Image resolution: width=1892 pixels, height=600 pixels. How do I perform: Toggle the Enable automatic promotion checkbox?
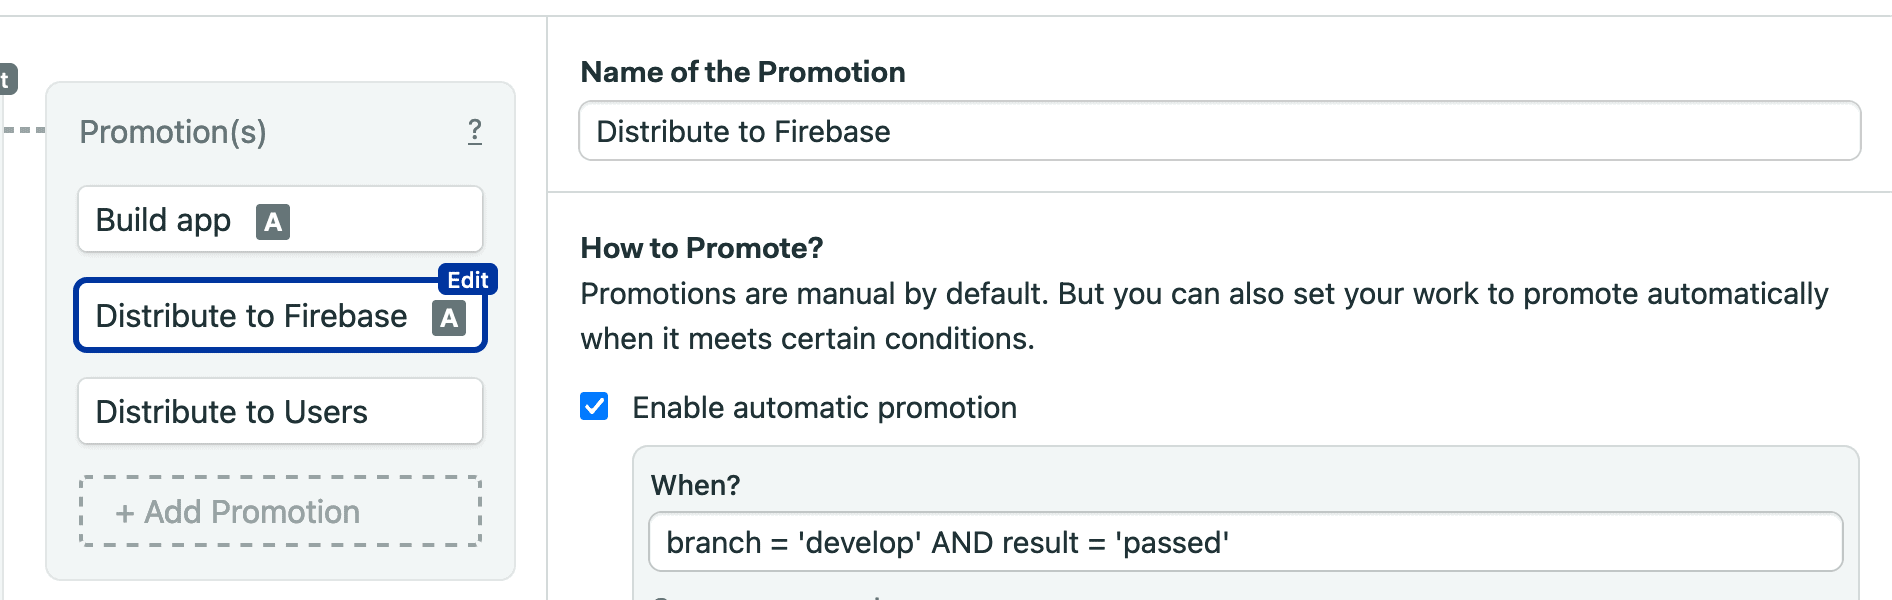(594, 406)
